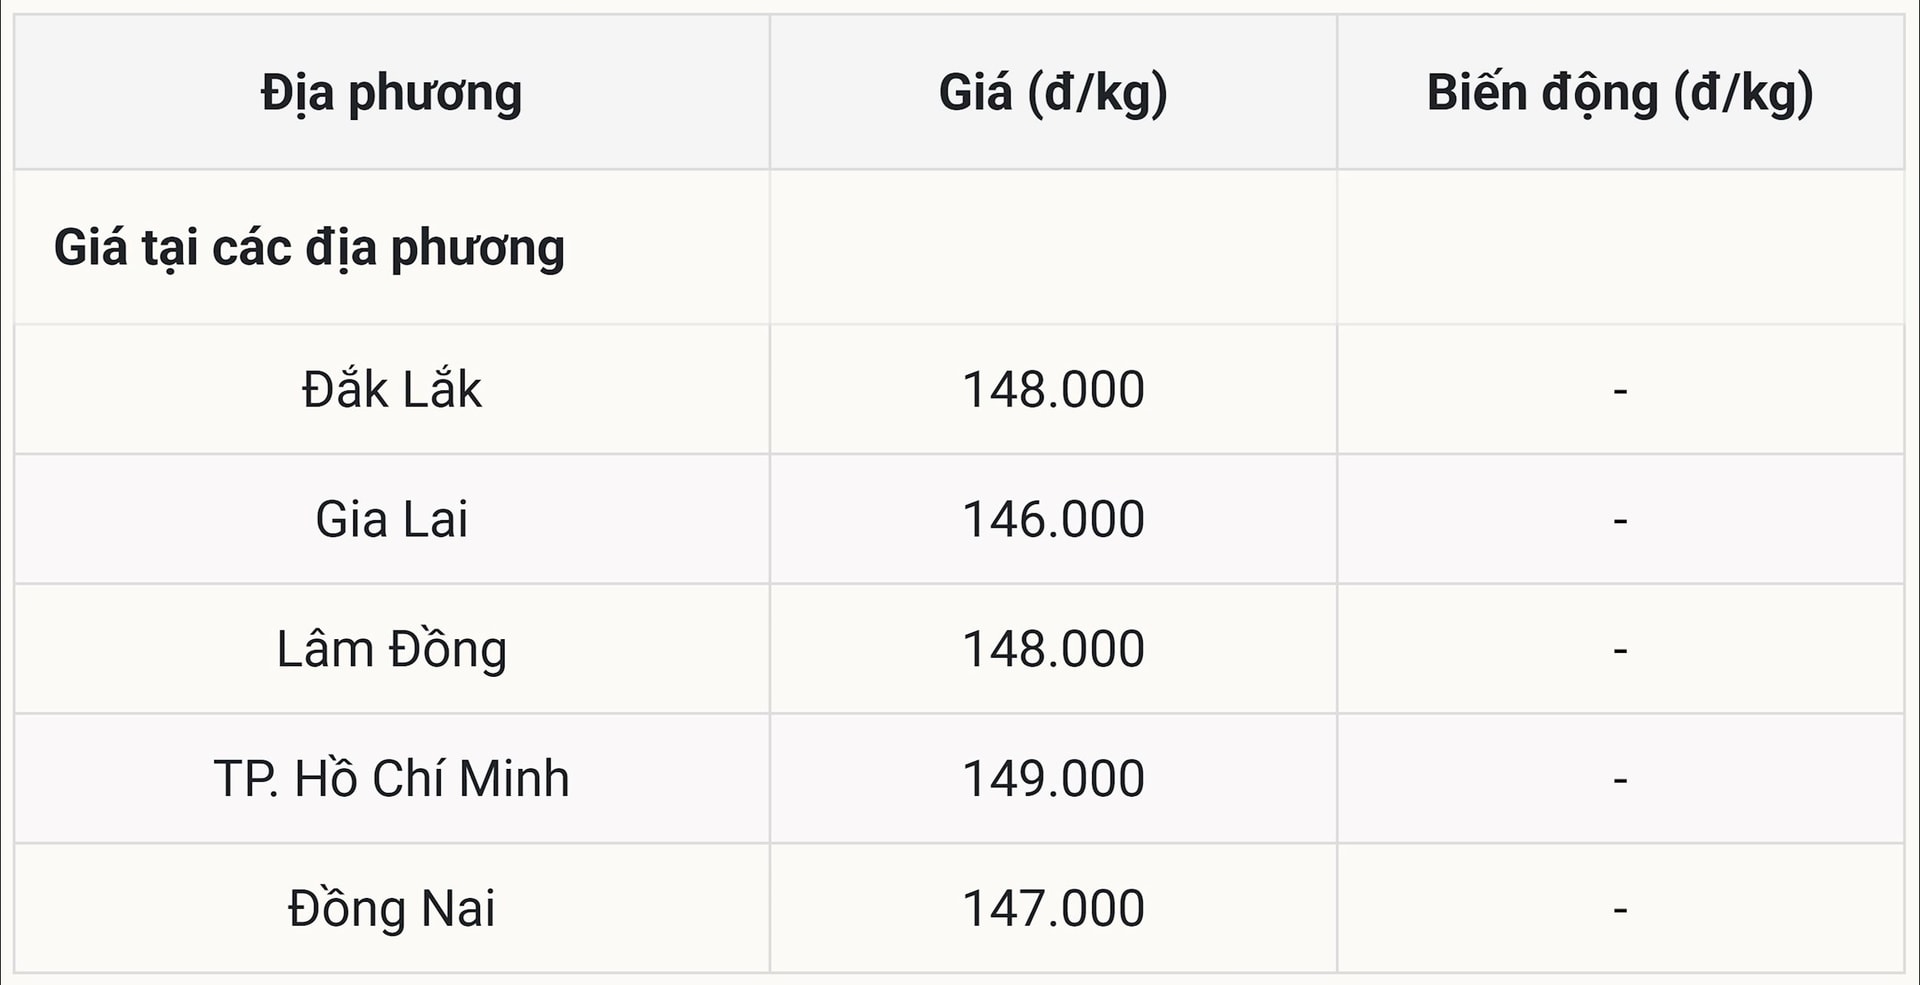Screen dimensions: 1920x985
Task: Select the 148.000 price in Lâm Đồng row
Action: point(1053,649)
